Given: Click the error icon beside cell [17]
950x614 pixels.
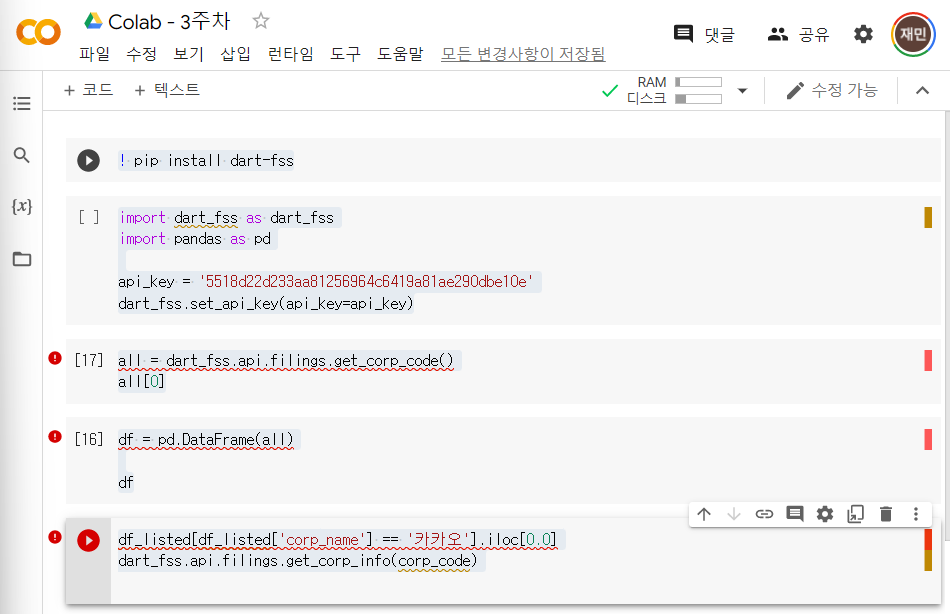Looking at the screenshot, I should (x=55, y=358).
